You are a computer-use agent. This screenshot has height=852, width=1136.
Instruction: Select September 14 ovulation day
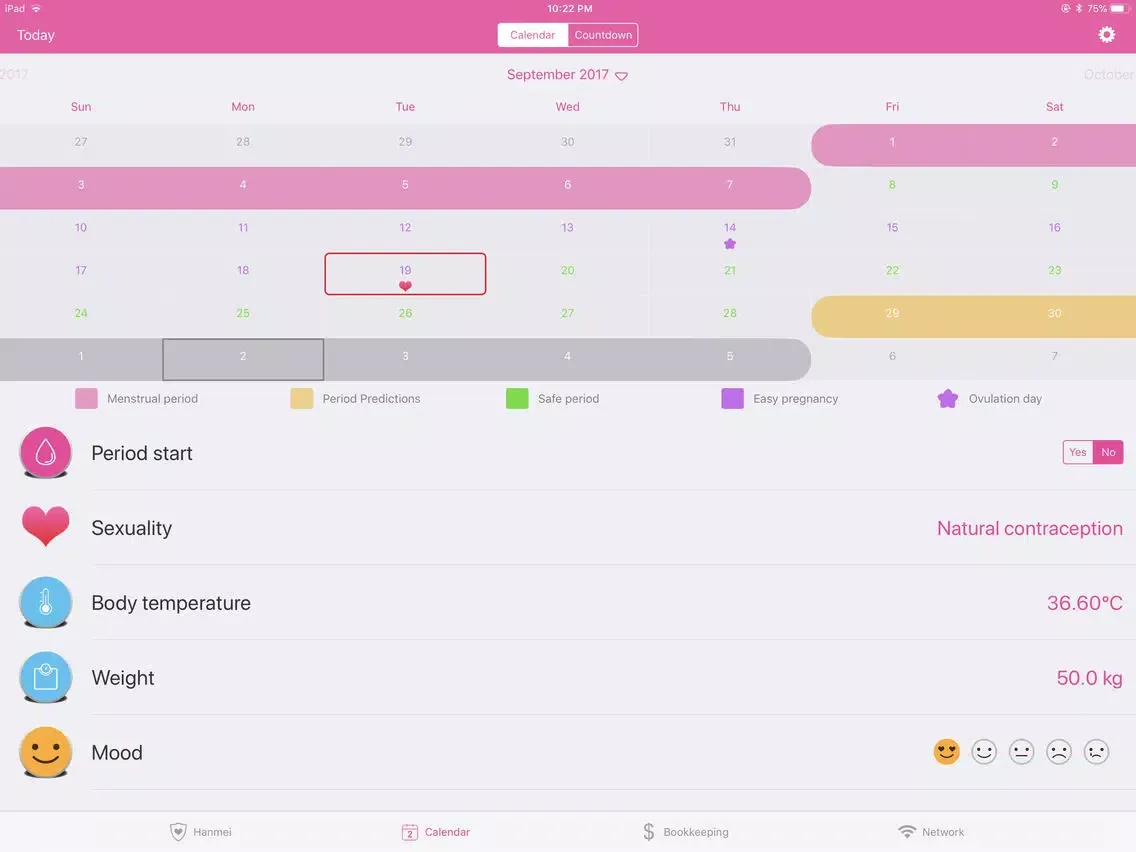(x=730, y=231)
